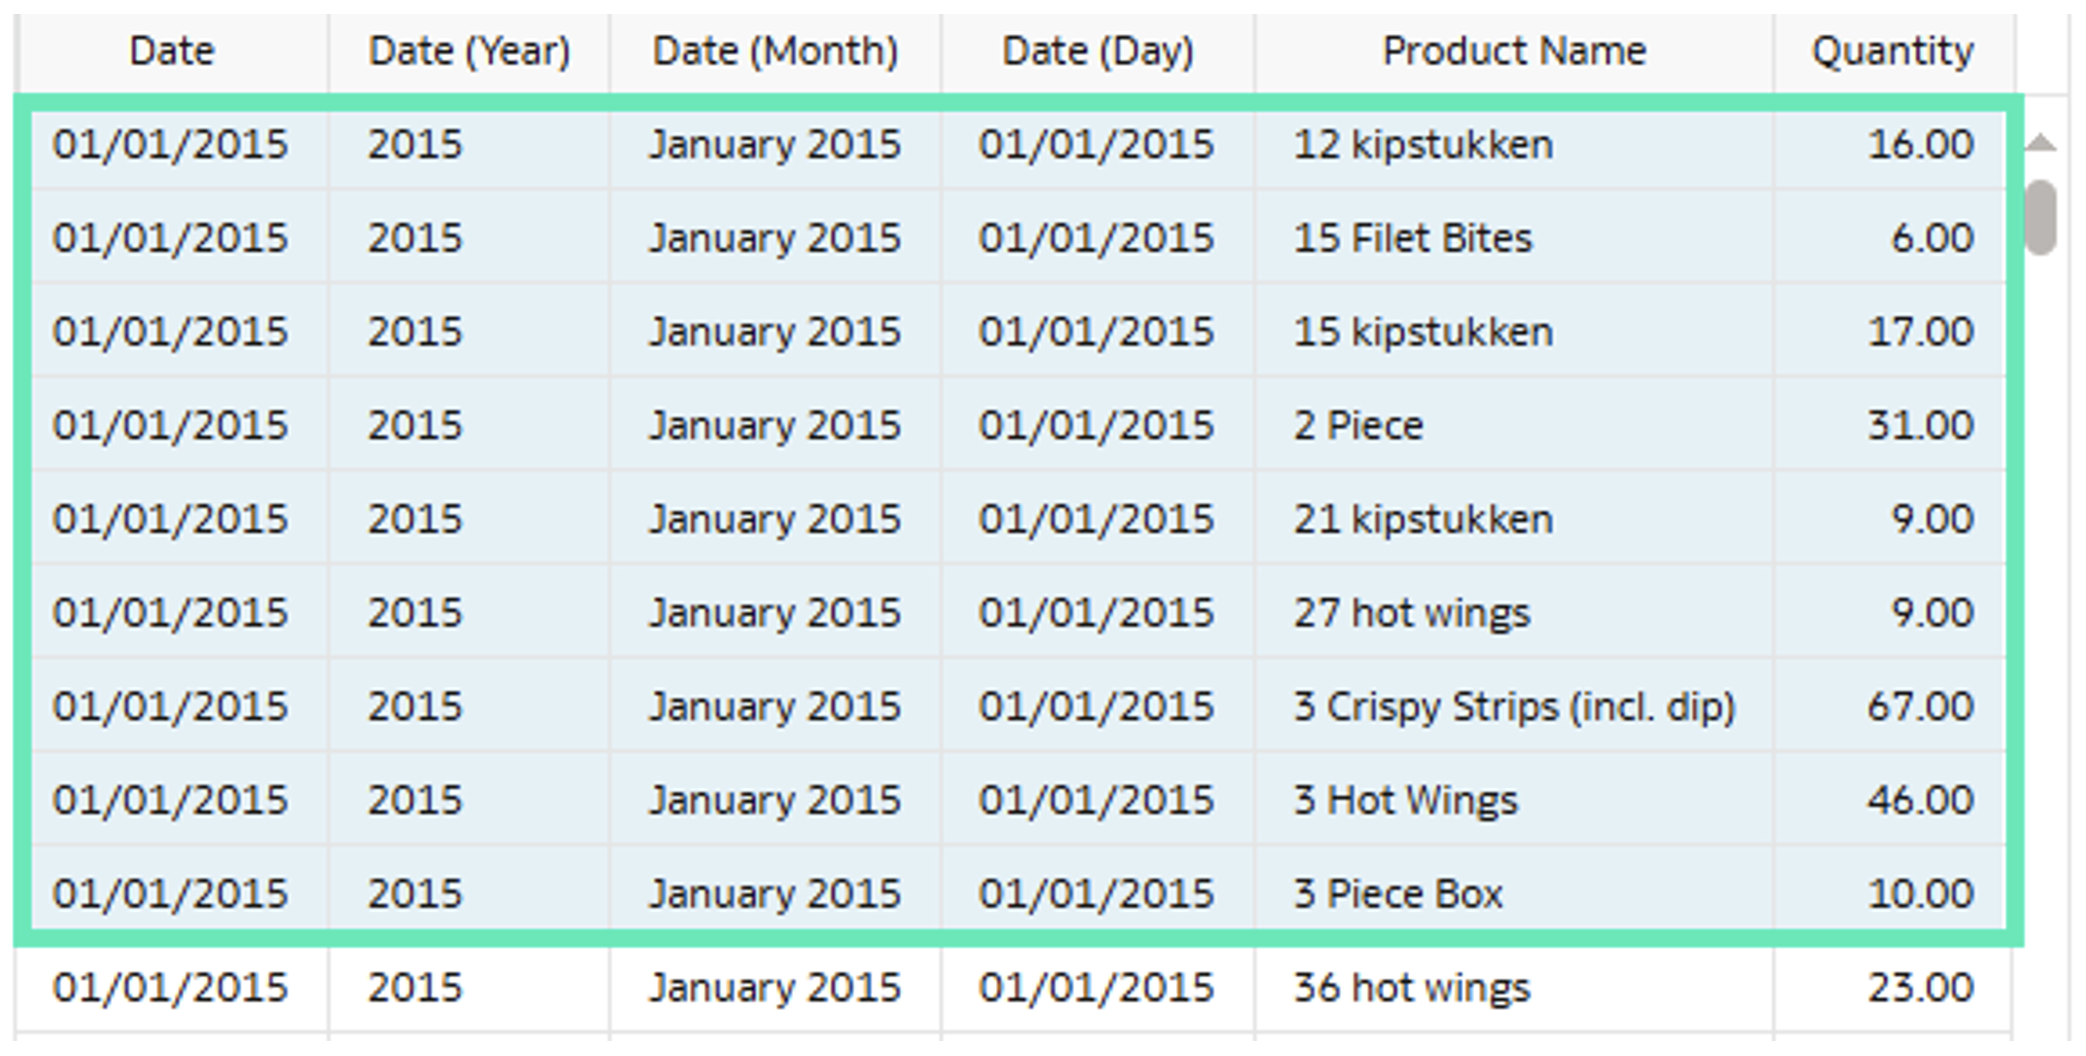Select the 36 hot wings cell
Viewport: 2086px width, 1056px height.
tap(1411, 988)
